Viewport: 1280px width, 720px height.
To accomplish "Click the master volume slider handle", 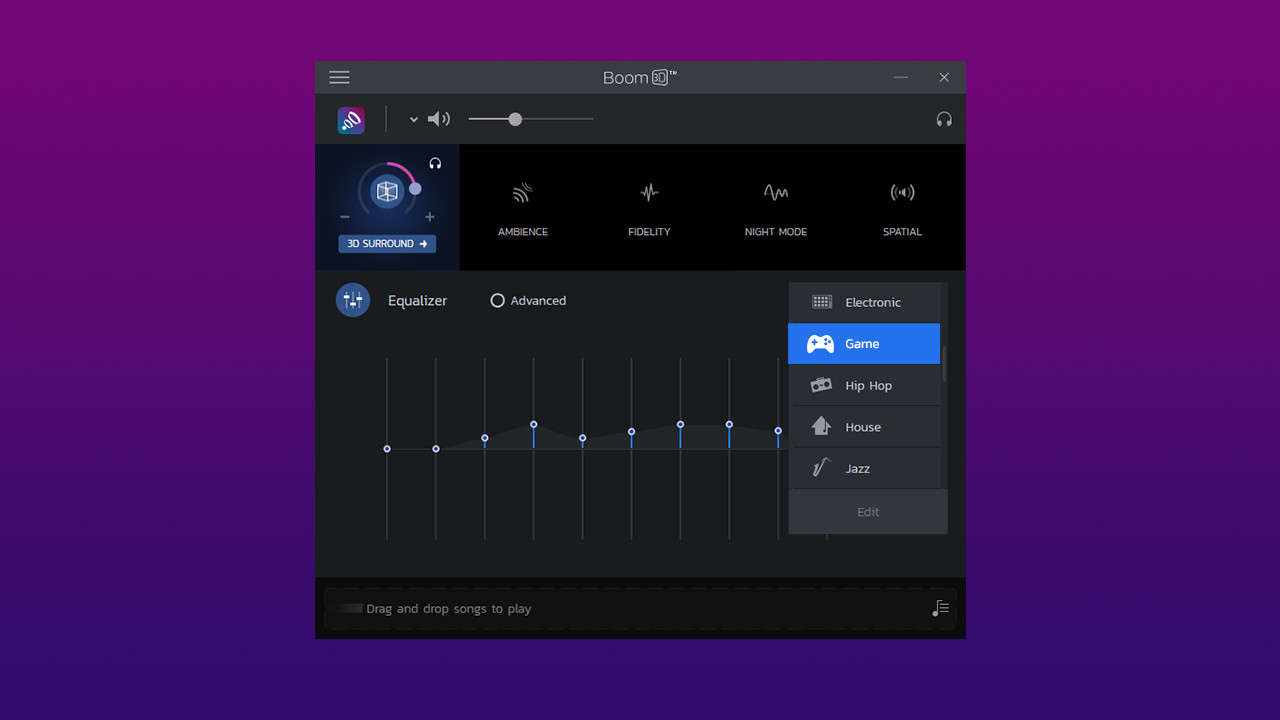I will [515, 119].
